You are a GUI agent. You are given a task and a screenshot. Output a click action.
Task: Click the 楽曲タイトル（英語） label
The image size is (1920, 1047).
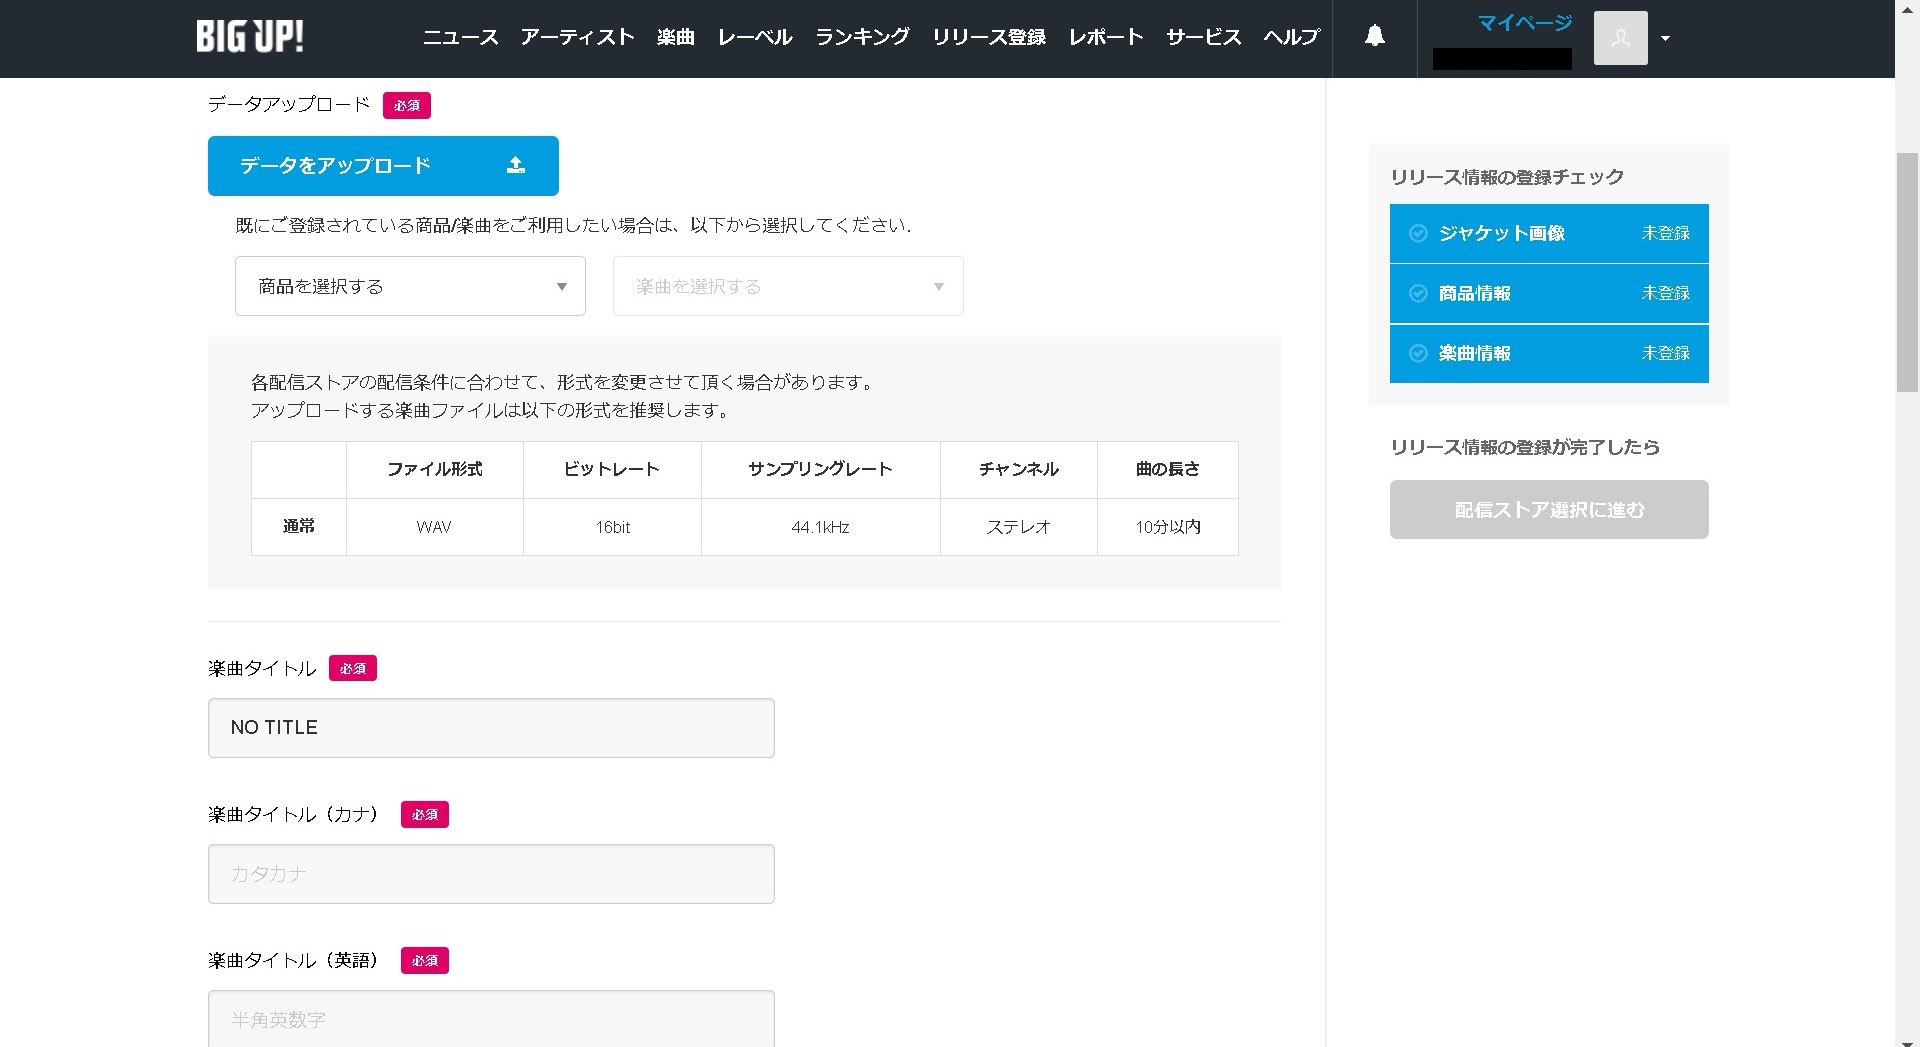[x=296, y=960]
